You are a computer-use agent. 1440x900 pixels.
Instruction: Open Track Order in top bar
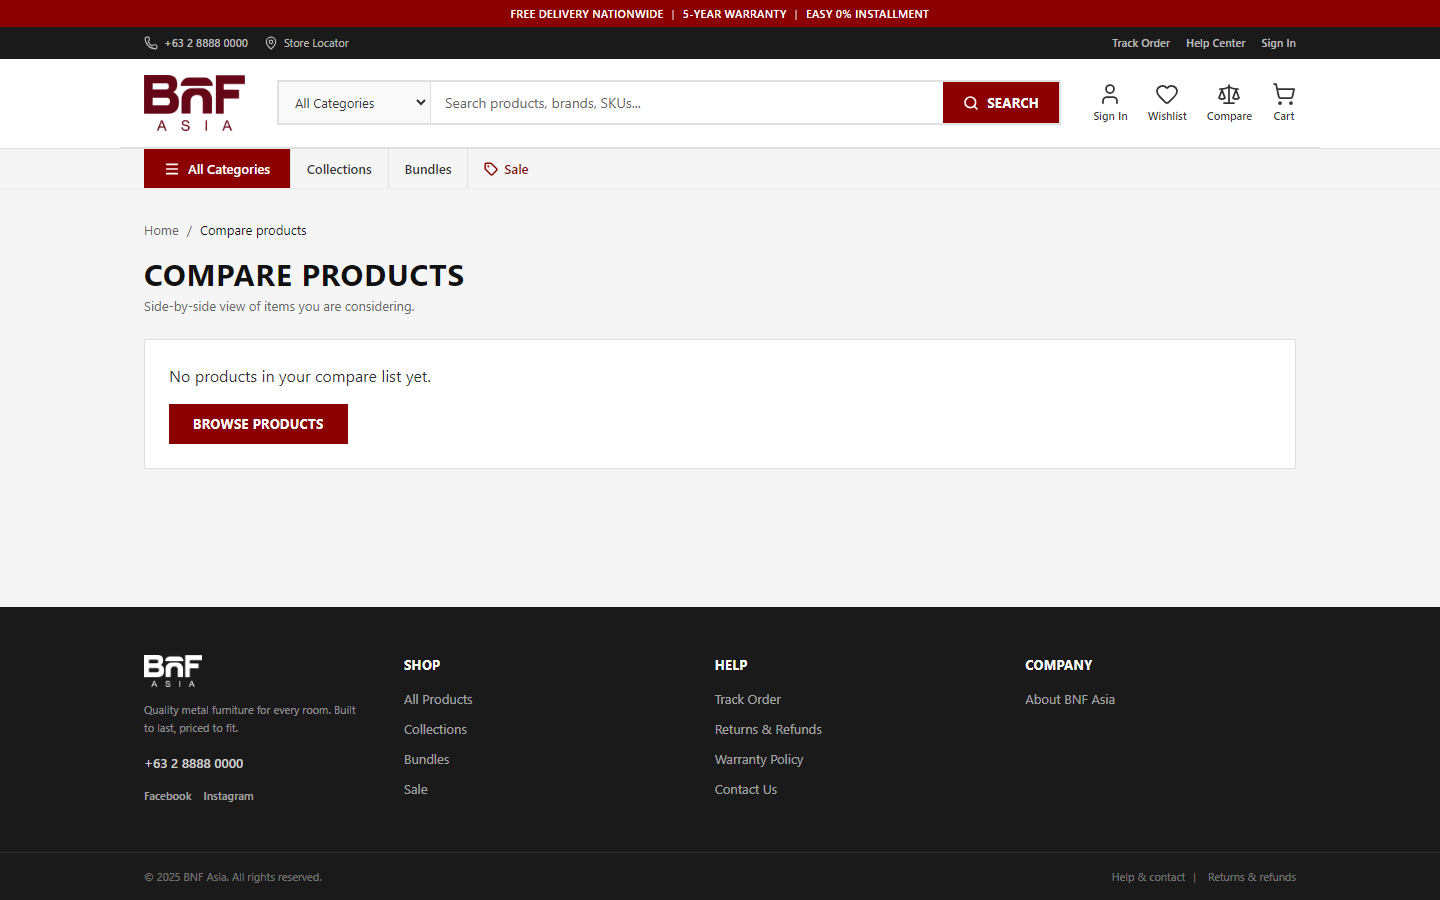(1141, 43)
